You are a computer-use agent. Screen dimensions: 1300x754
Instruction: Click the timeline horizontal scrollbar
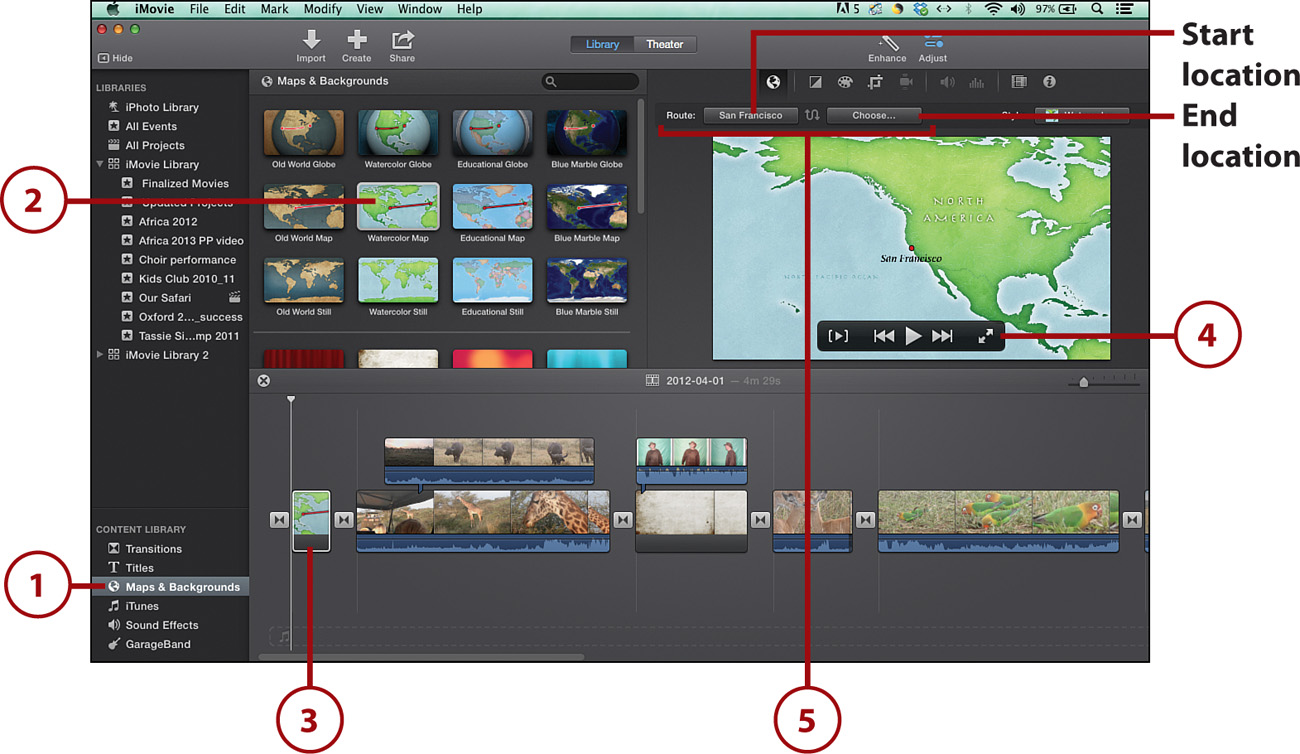click(420, 657)
